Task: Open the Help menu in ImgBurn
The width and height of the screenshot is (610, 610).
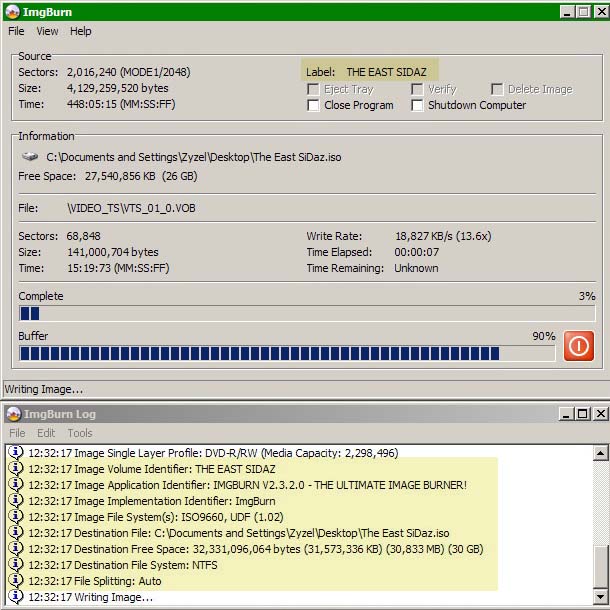Action: point(81,31)
